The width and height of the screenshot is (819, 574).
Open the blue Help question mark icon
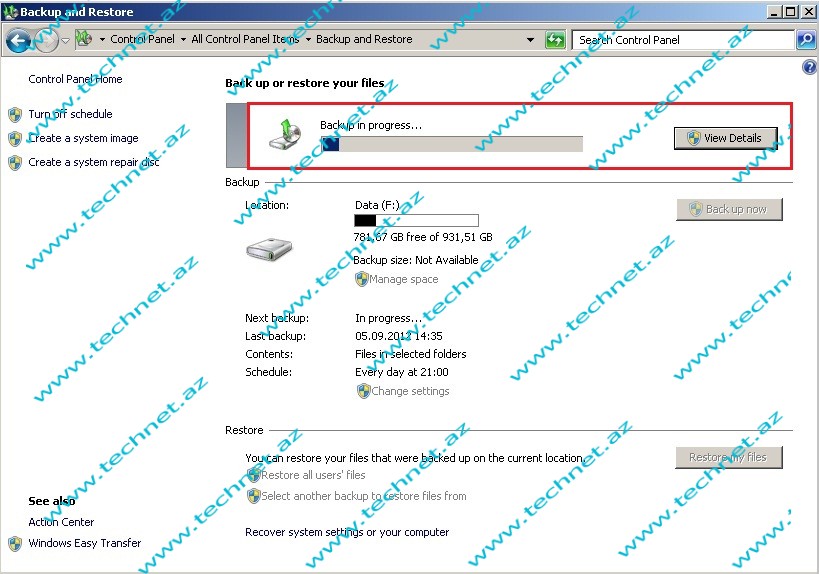pyautogui.click(x=810, y=67)
